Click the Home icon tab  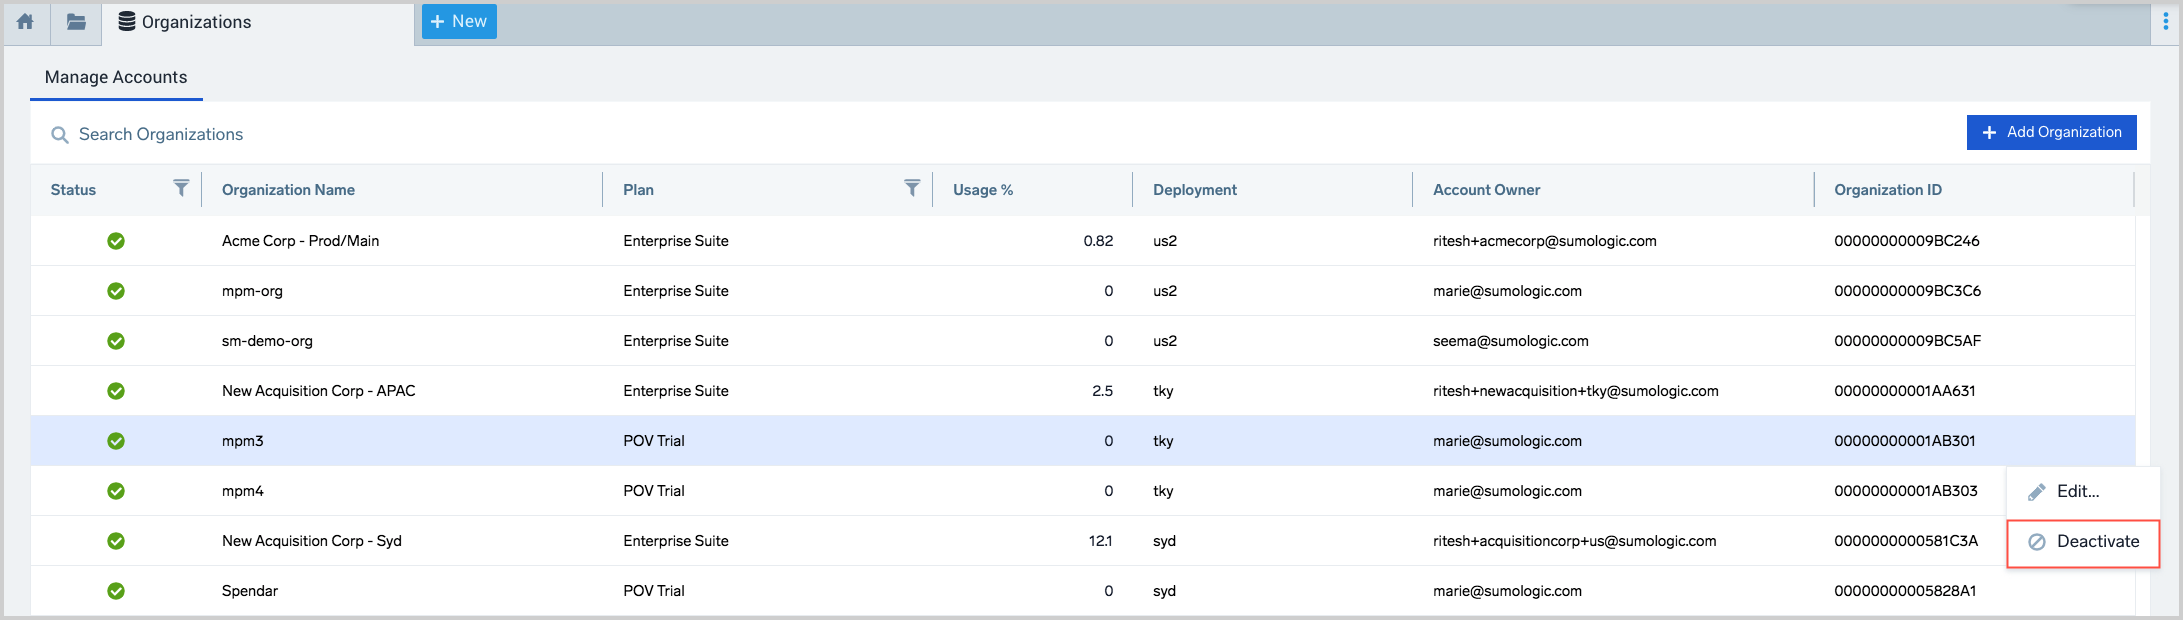click(26, 22)
